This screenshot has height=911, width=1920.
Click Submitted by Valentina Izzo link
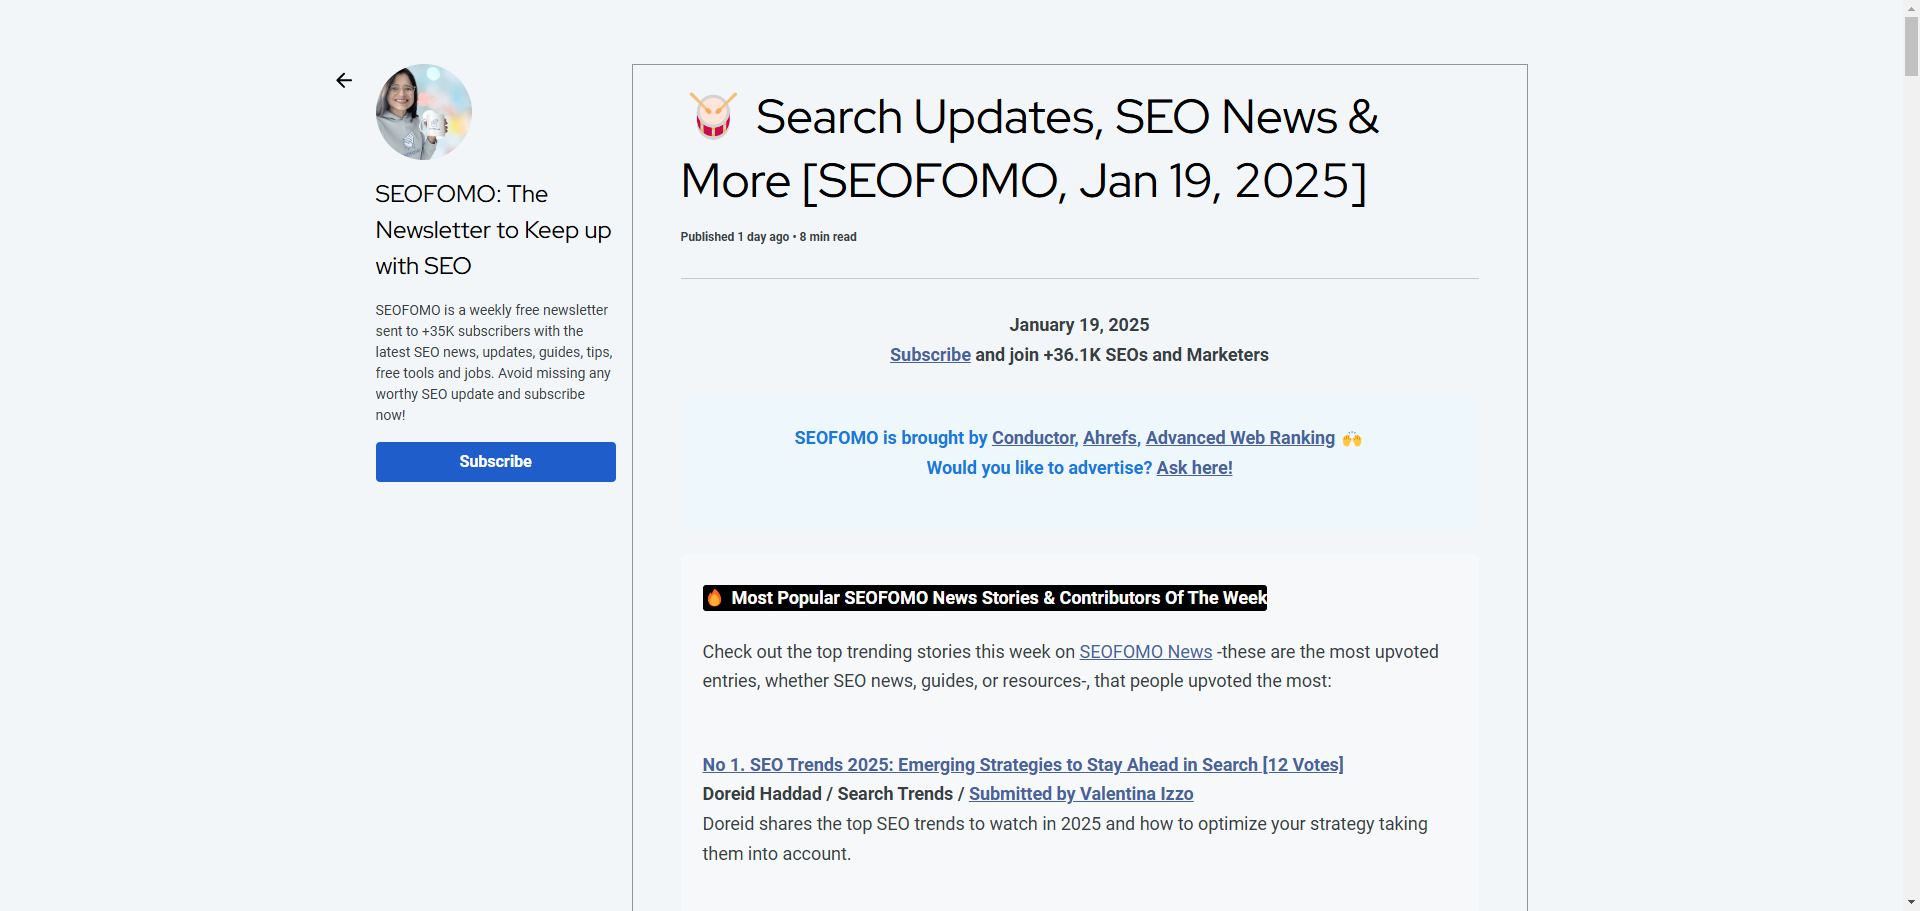click(1081, 794)
